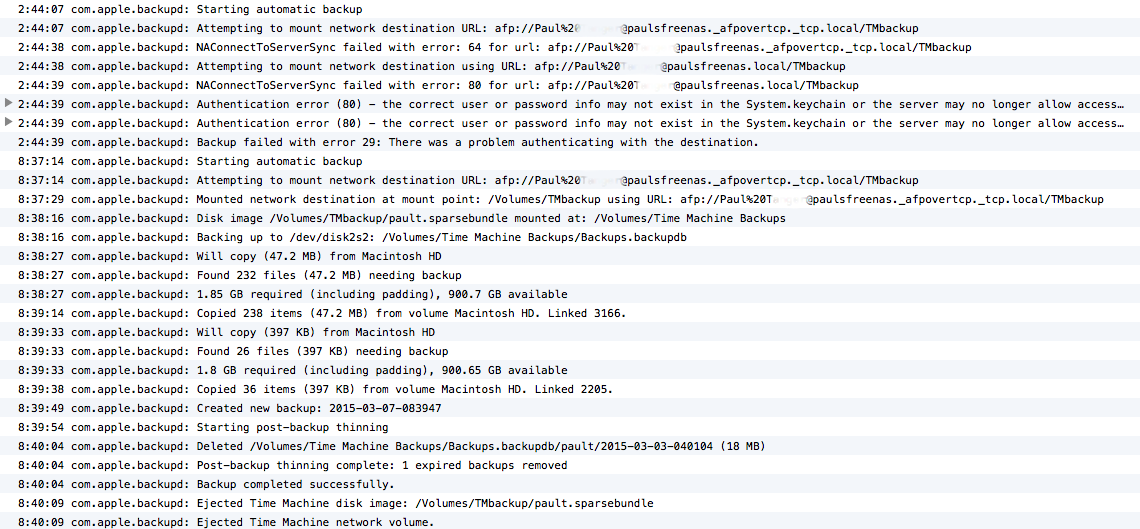Select the Ejected Time Machine network volume line

click(570, 521)
